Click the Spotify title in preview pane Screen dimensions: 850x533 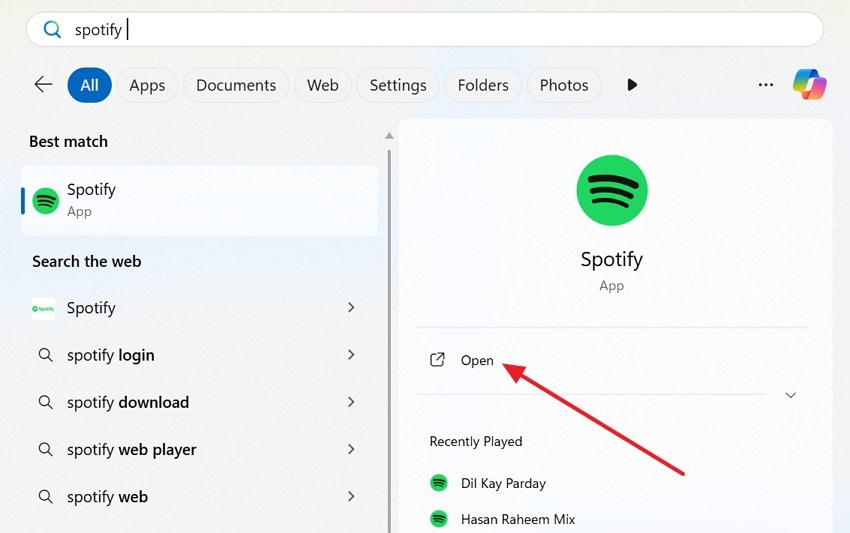coord(611,259)
